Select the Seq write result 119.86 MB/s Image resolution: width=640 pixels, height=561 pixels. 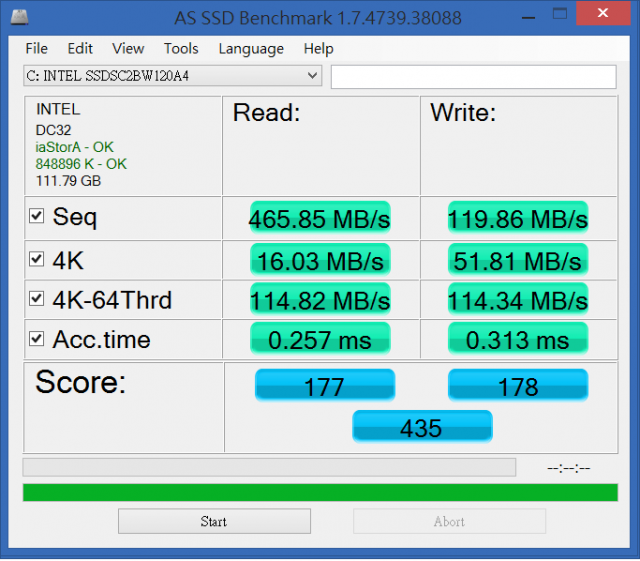tap(518, 218)
